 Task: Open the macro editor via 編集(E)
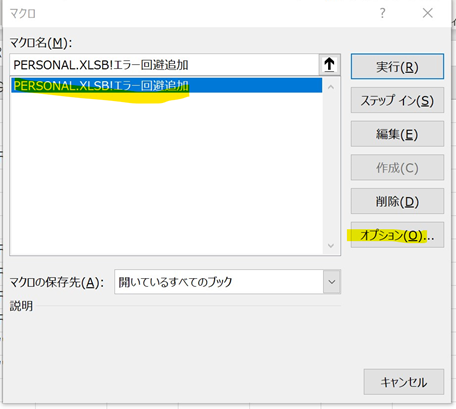397,134
